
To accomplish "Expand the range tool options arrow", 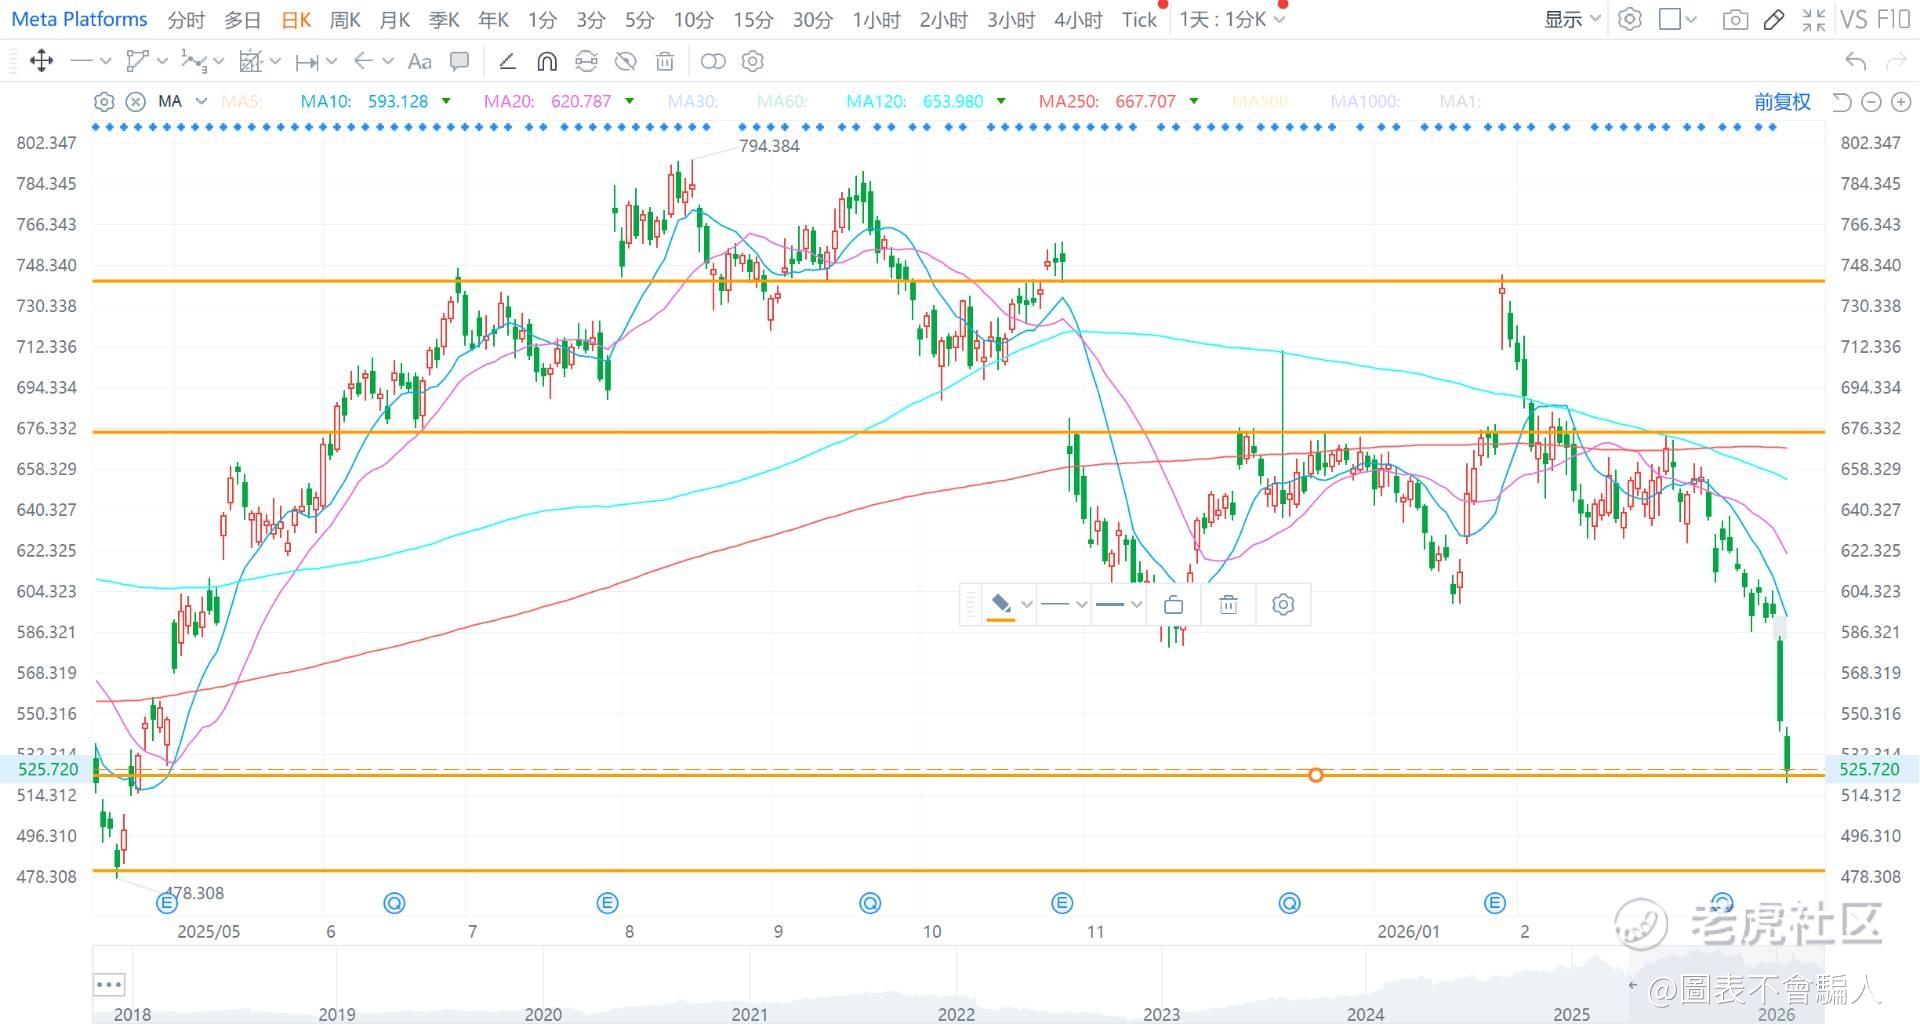I will (x=332, y=61).
